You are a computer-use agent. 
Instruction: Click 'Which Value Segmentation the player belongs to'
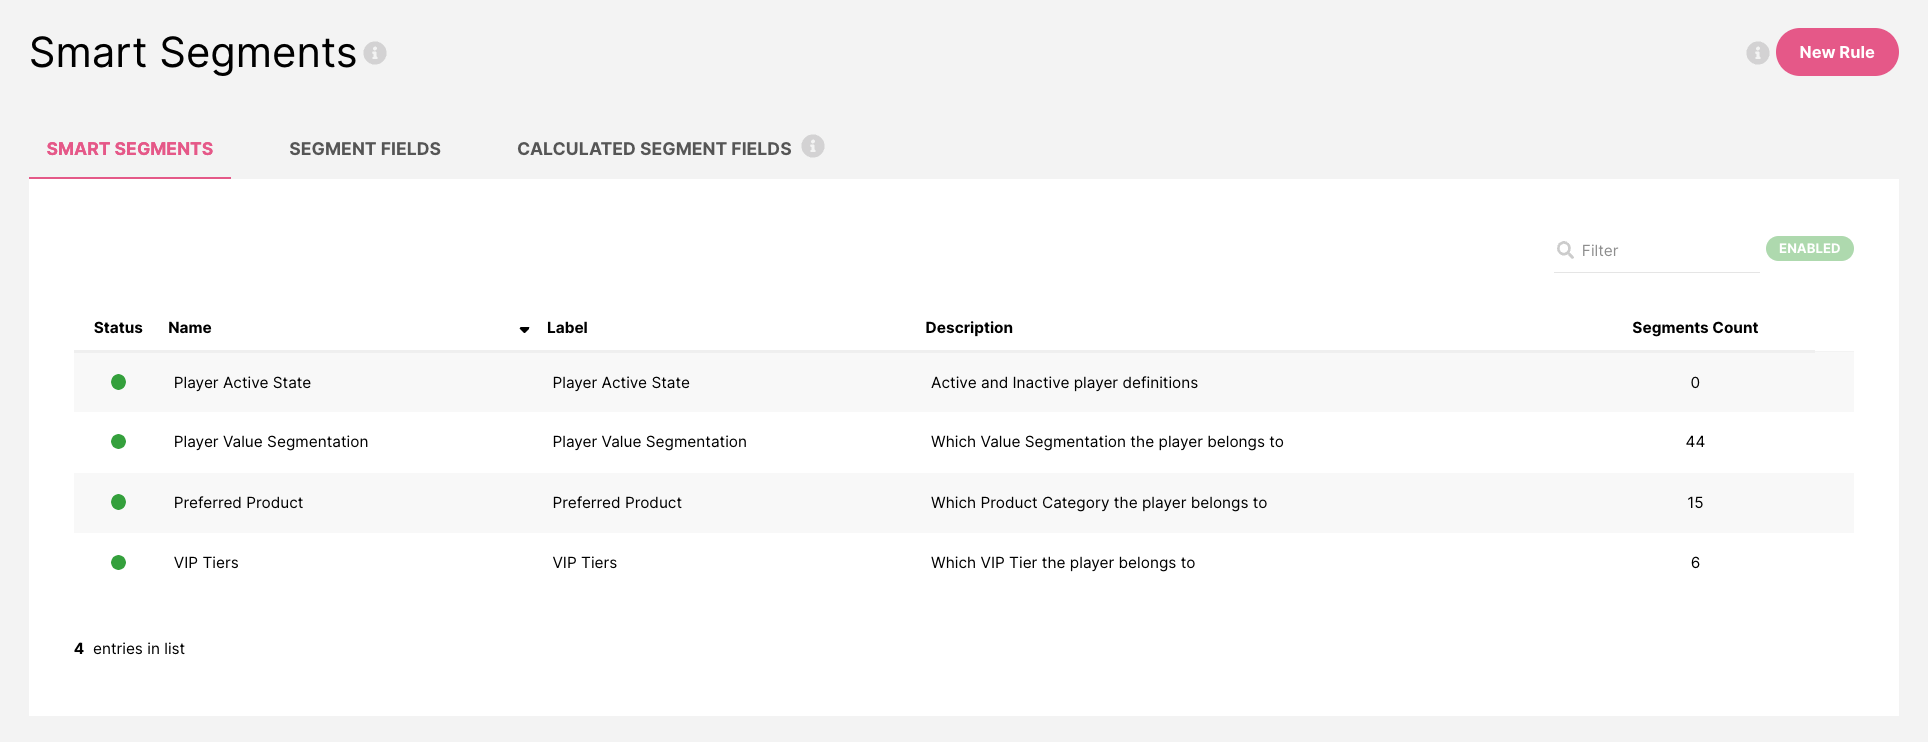[1107, 441]
